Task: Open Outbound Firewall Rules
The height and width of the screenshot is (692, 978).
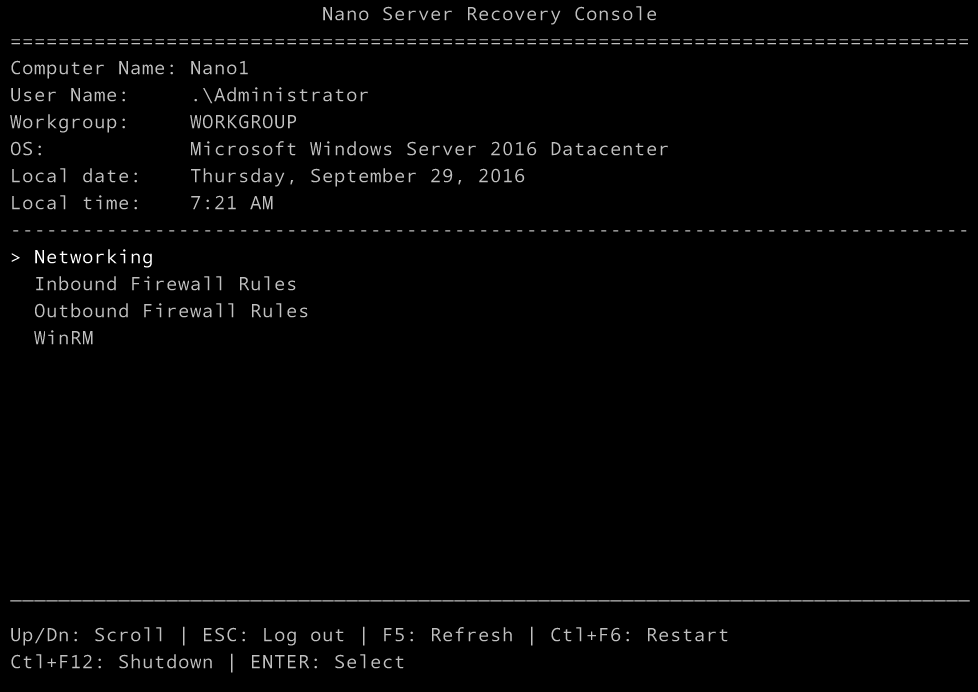Action: (x=172, y=311)
